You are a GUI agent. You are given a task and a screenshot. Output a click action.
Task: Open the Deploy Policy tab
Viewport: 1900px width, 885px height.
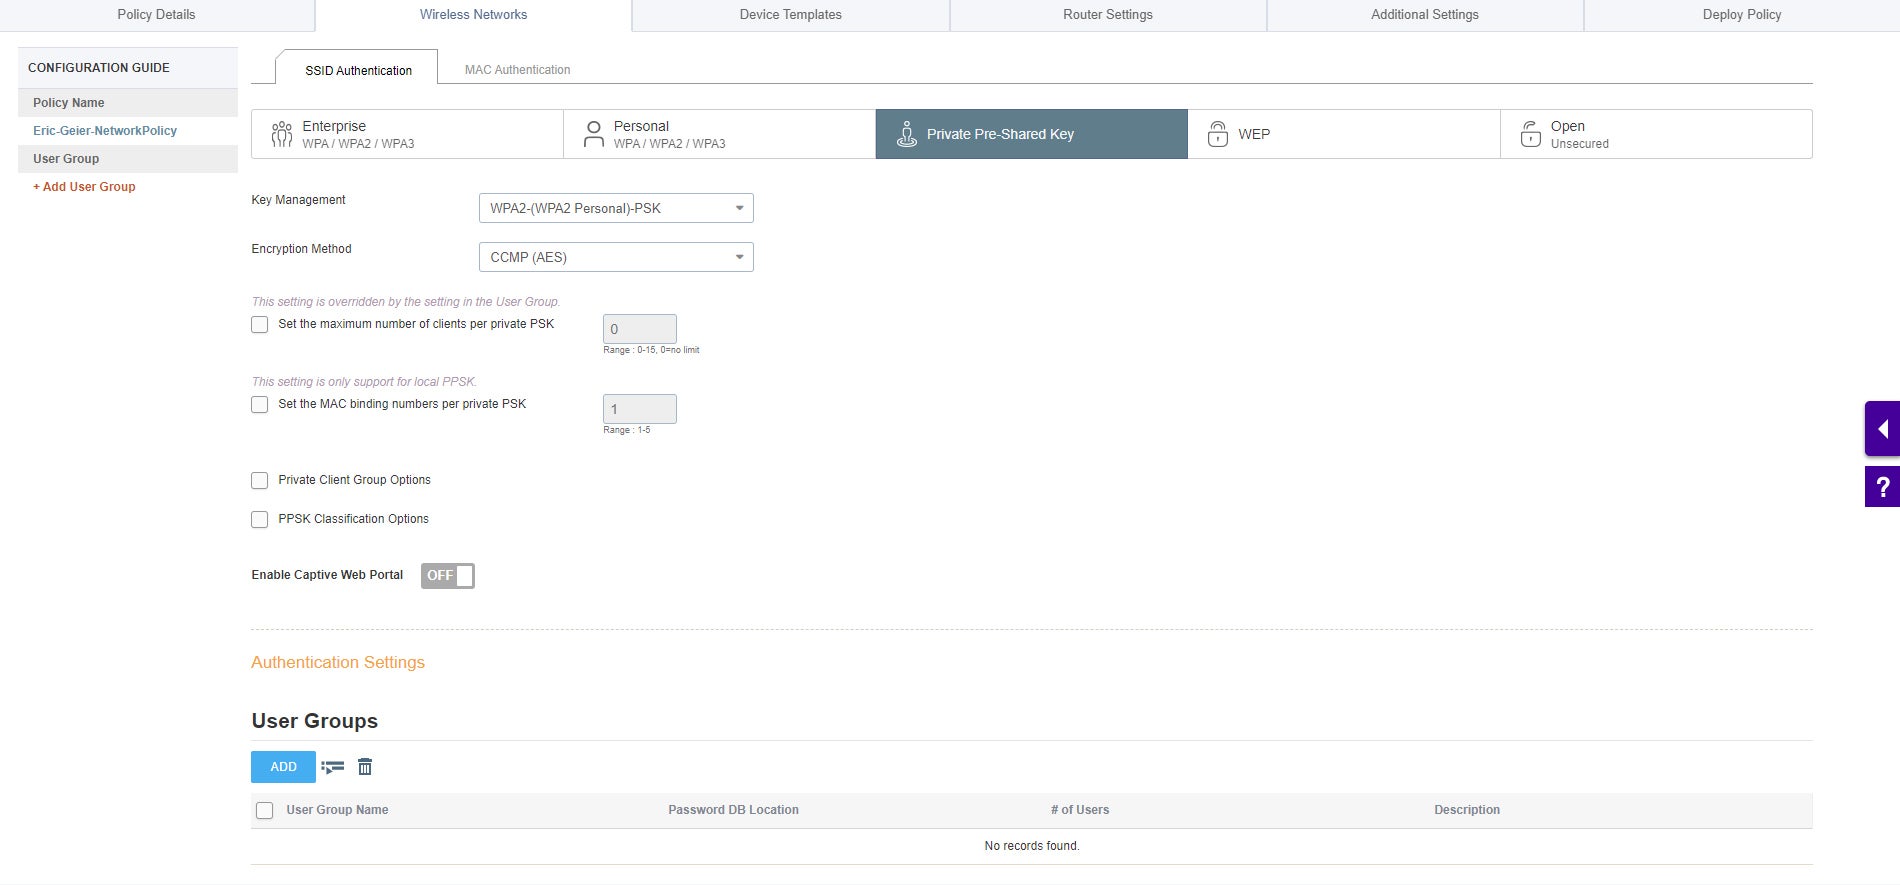pos(1742,15)
